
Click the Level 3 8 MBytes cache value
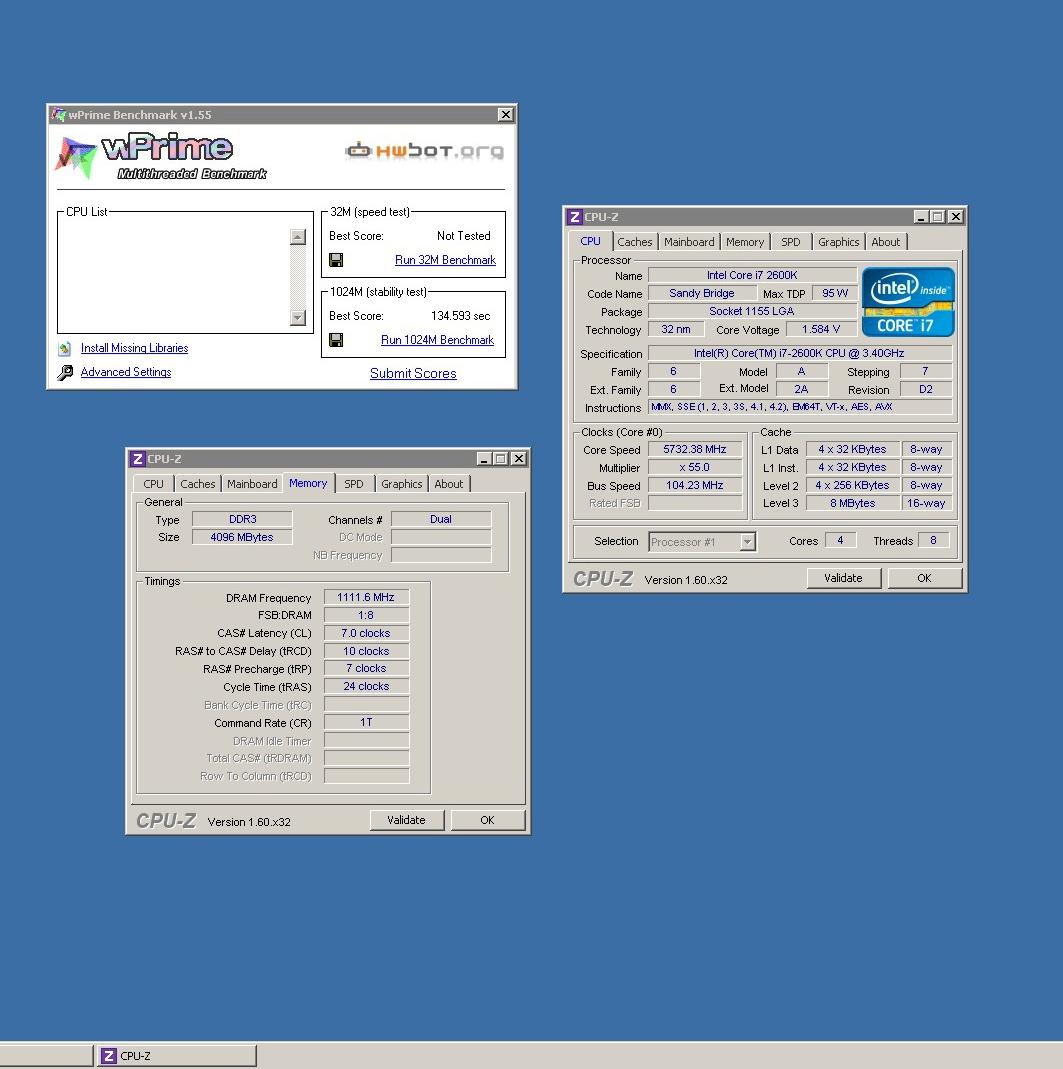tap(853, 503)
